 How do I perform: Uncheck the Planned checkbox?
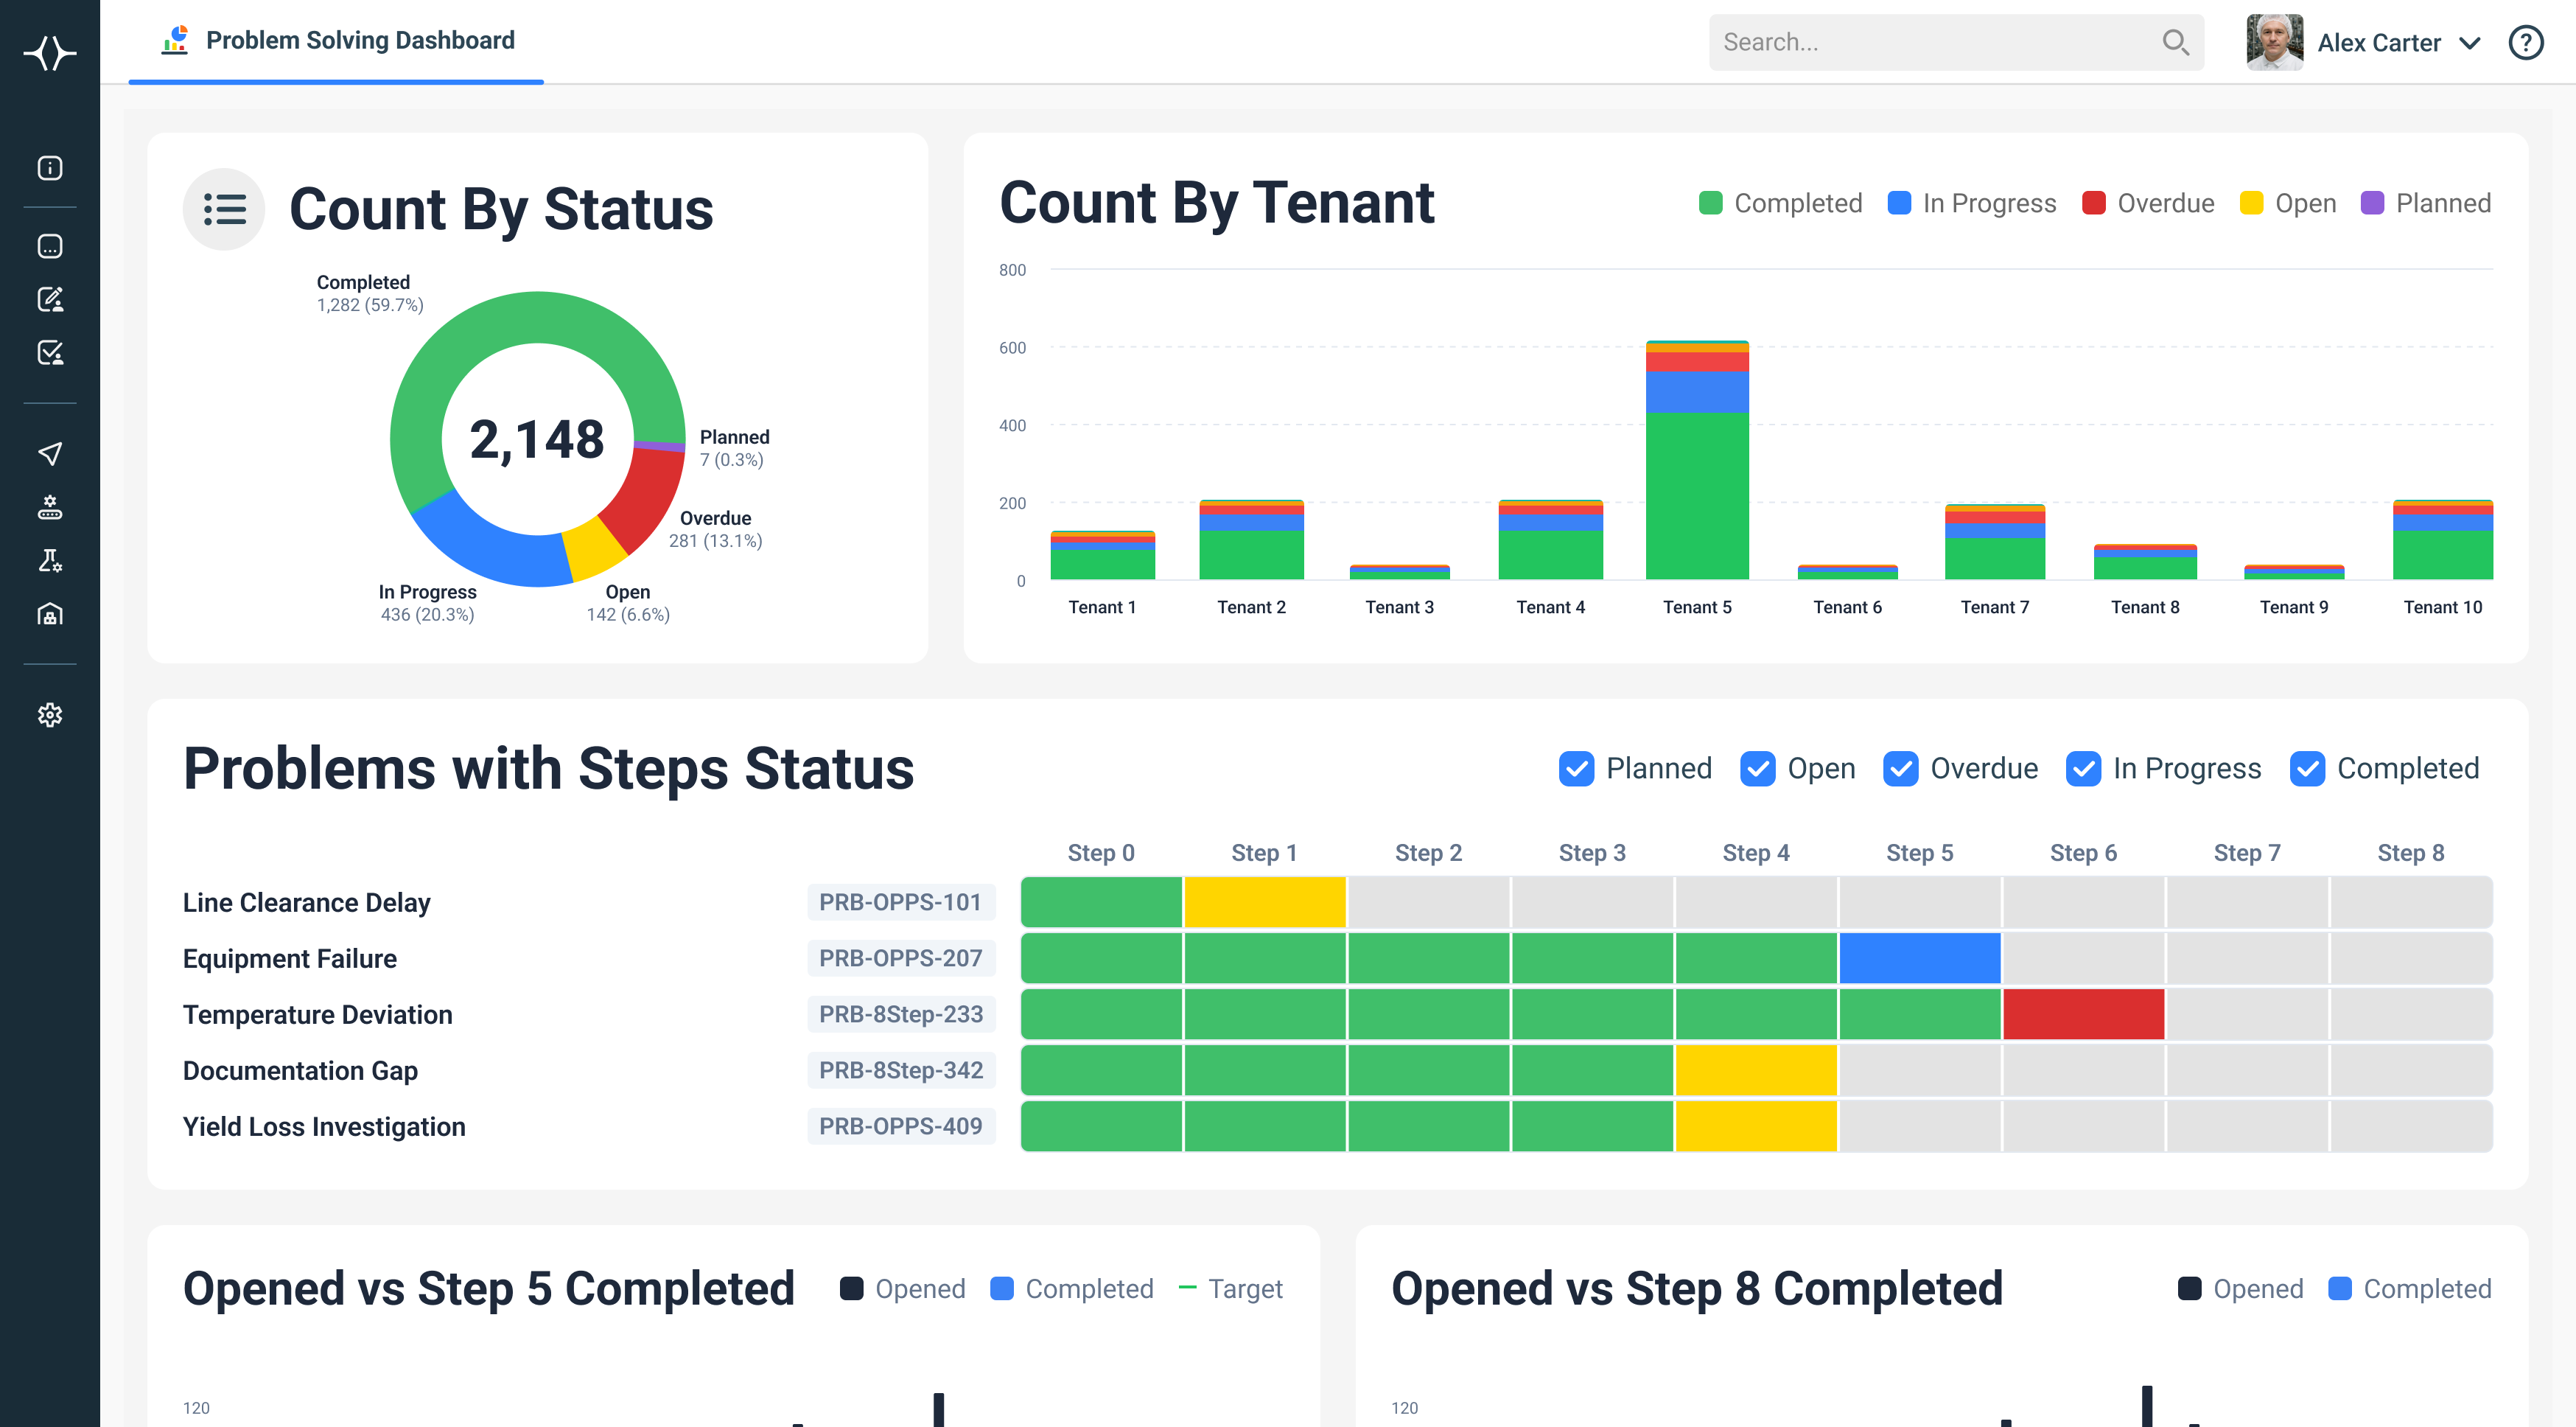(x=1576, y=768)
